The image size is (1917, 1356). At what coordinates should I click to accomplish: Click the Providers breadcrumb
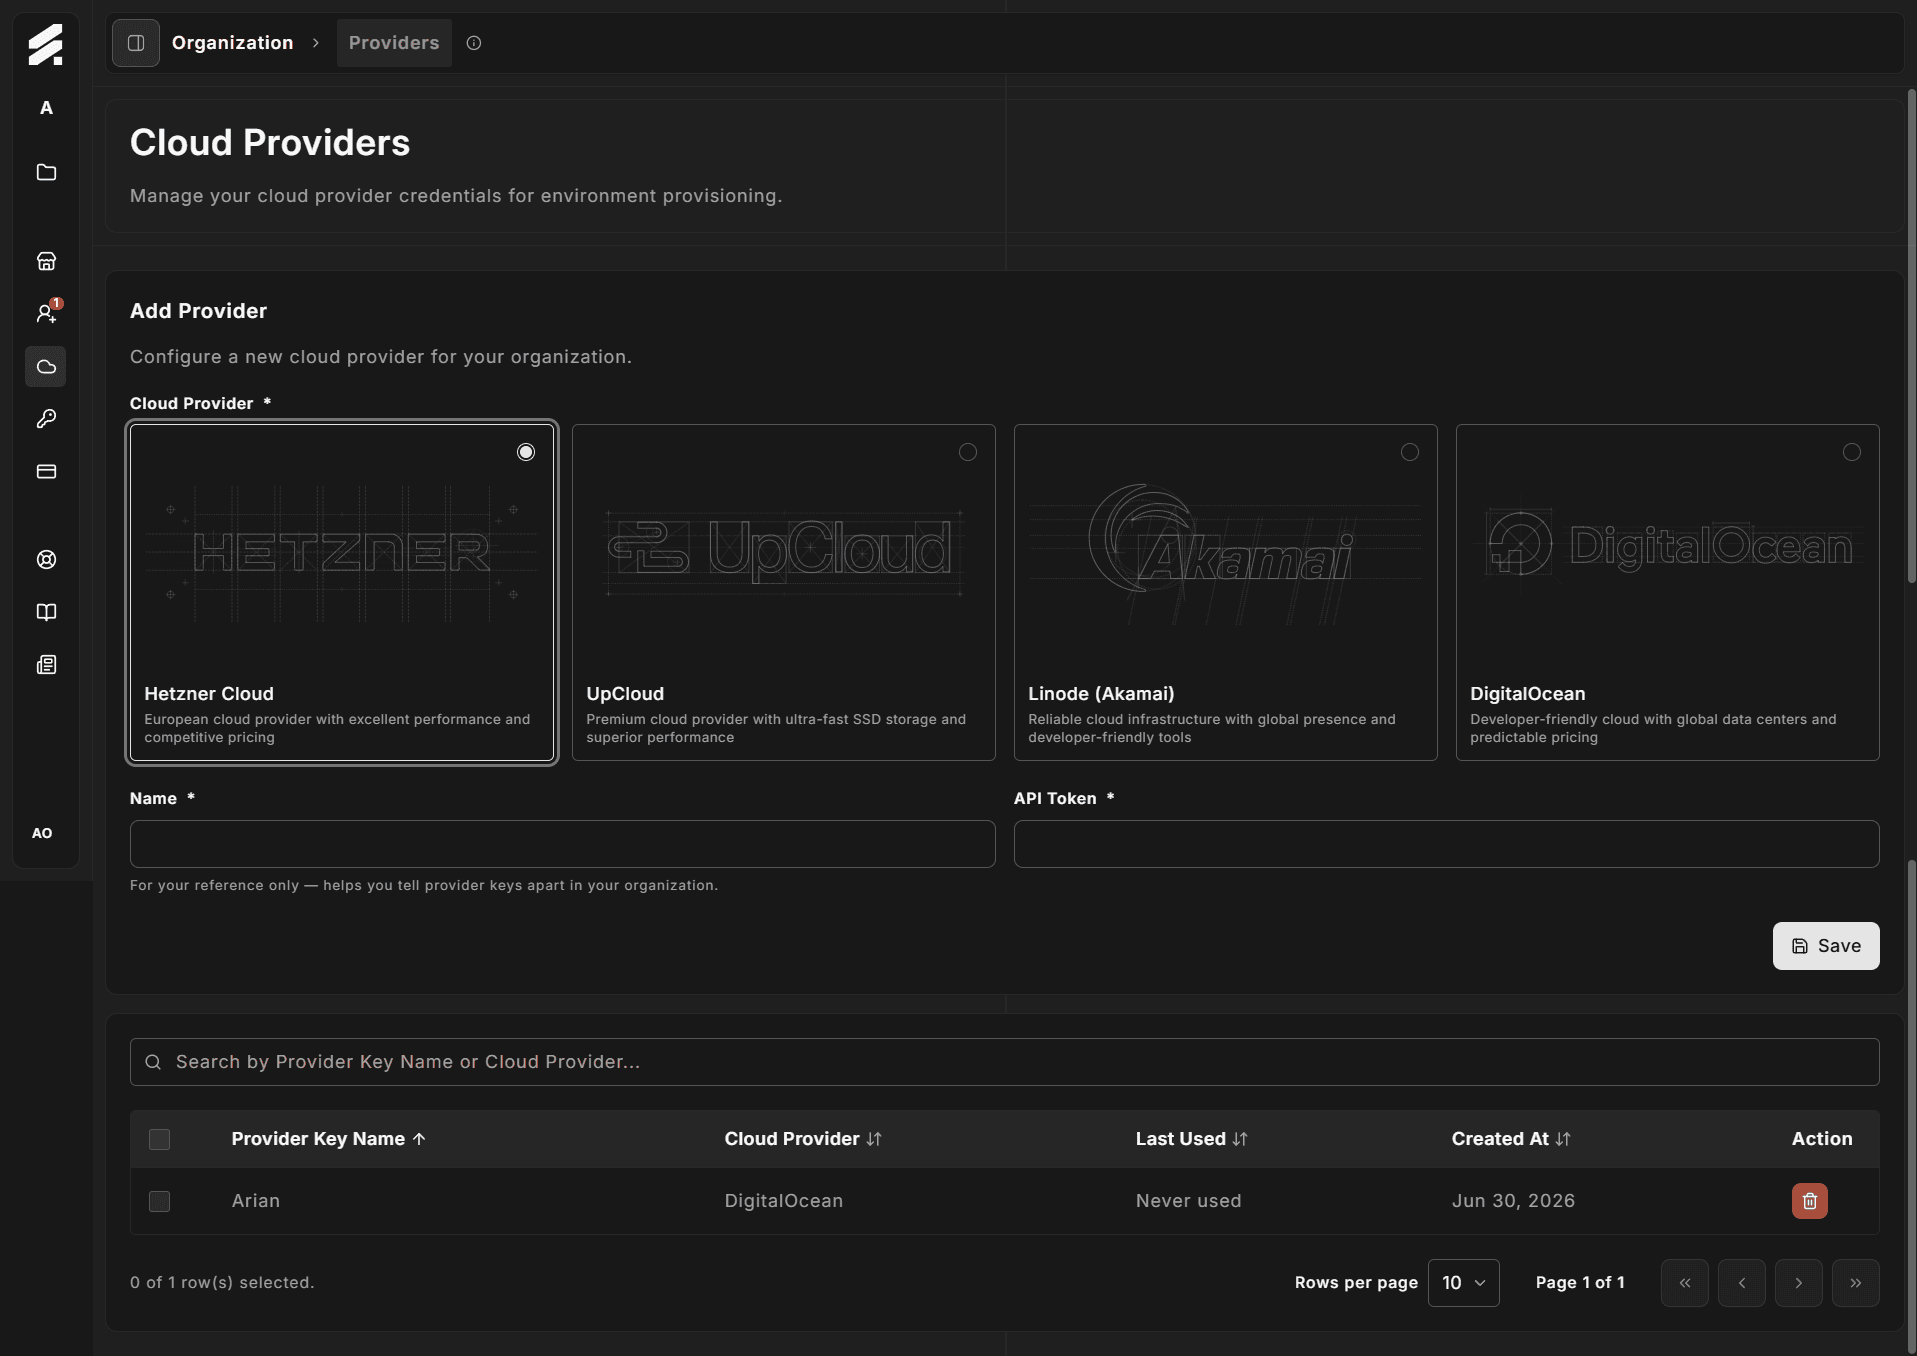point(394,43)
